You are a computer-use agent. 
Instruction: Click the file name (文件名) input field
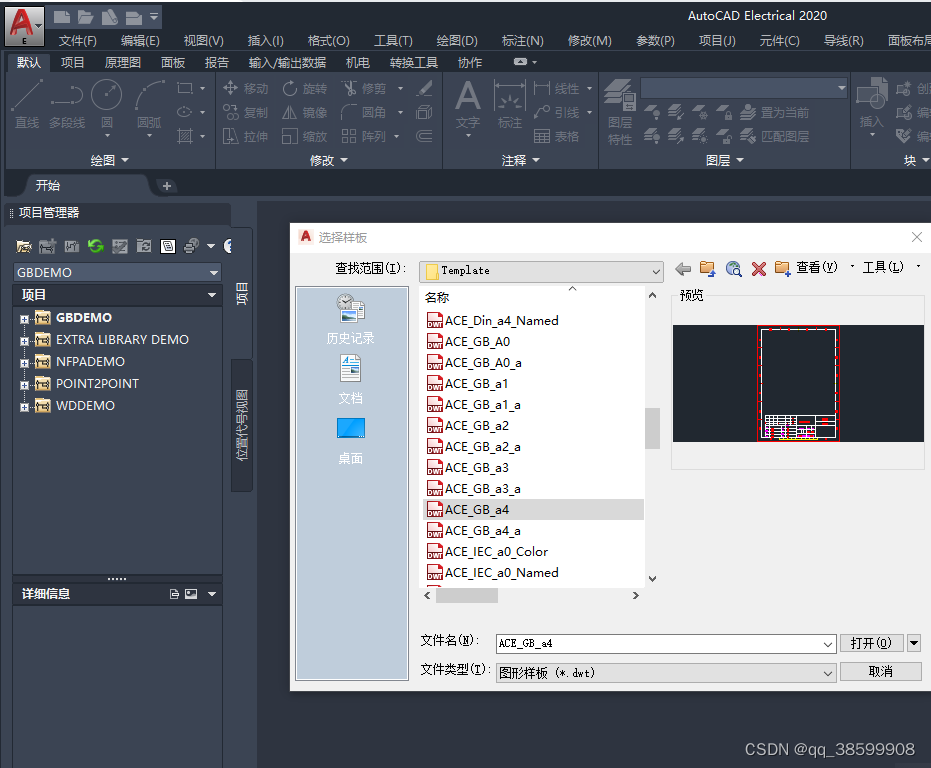pyautogui.click(x=666, y=643)
